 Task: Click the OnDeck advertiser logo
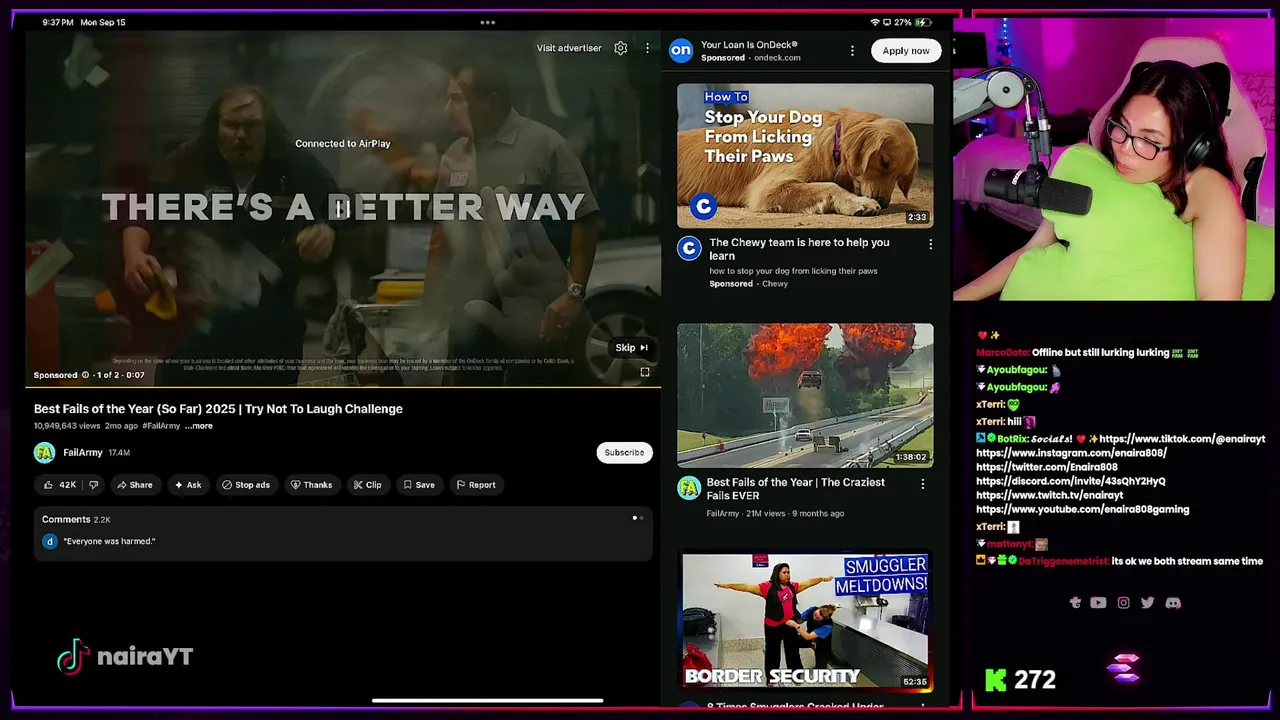(681, 50)
